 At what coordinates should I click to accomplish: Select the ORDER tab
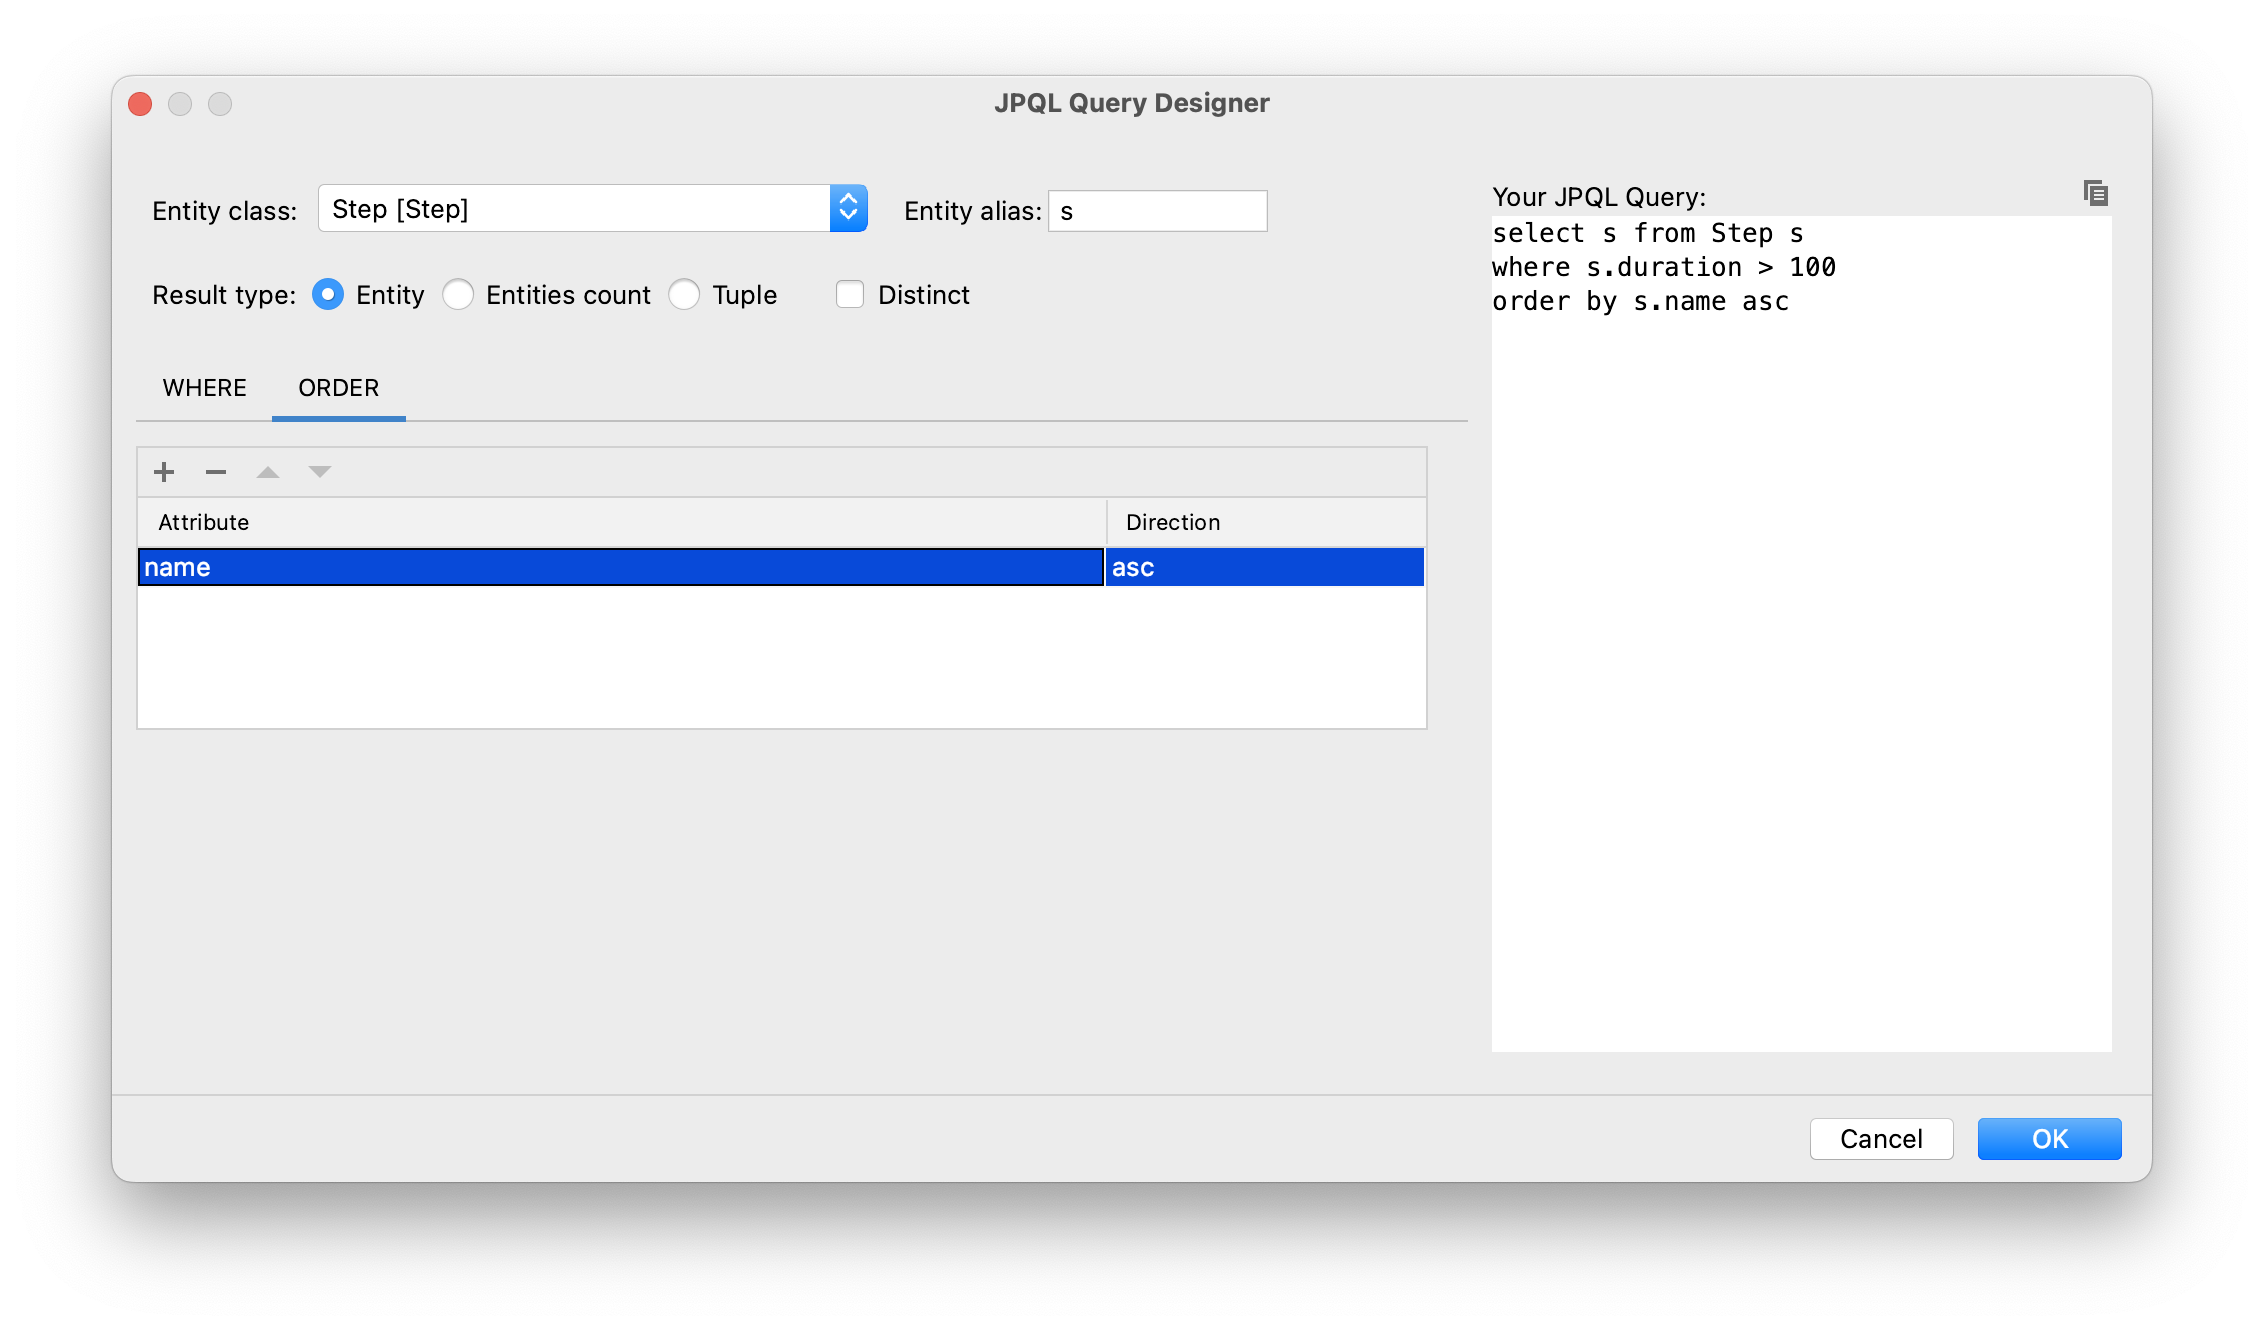click(x=337, y=388)
